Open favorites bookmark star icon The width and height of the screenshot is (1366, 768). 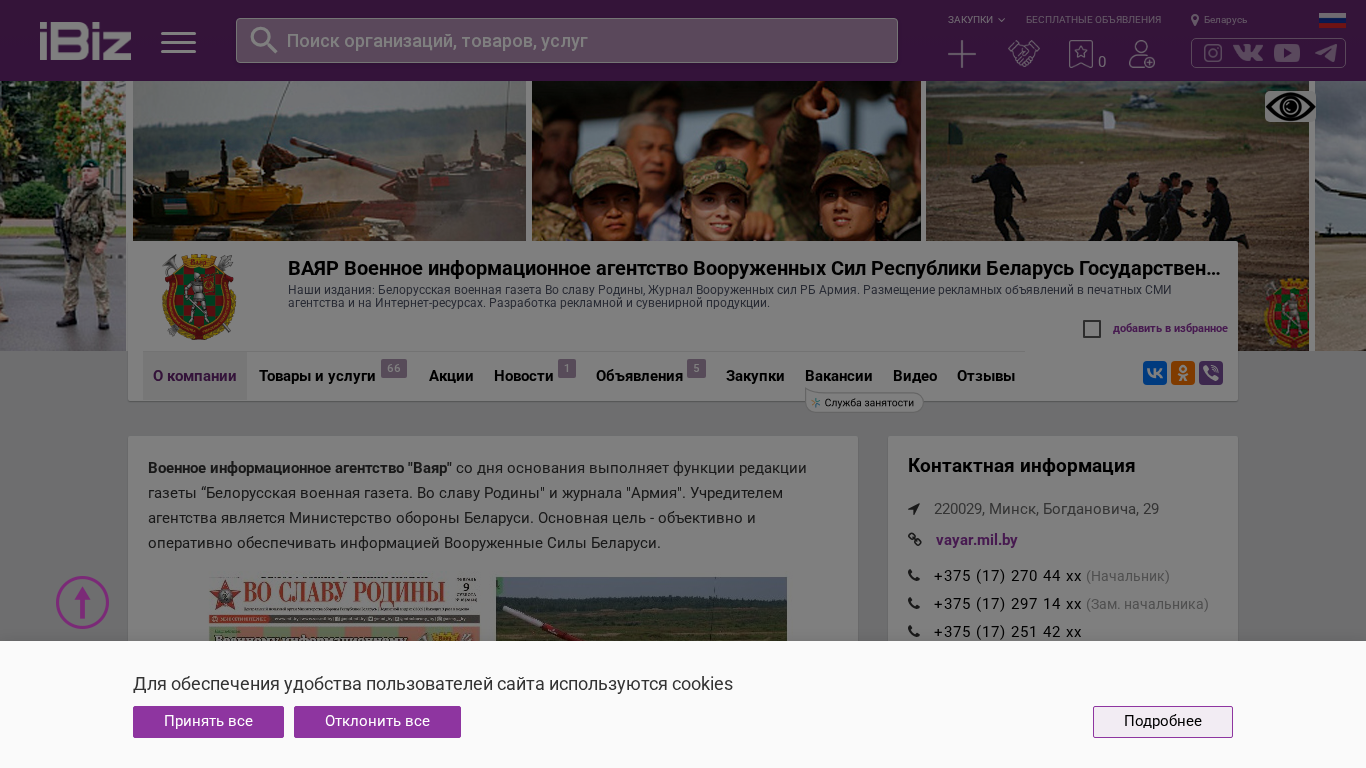click(x=1081, y=54)
